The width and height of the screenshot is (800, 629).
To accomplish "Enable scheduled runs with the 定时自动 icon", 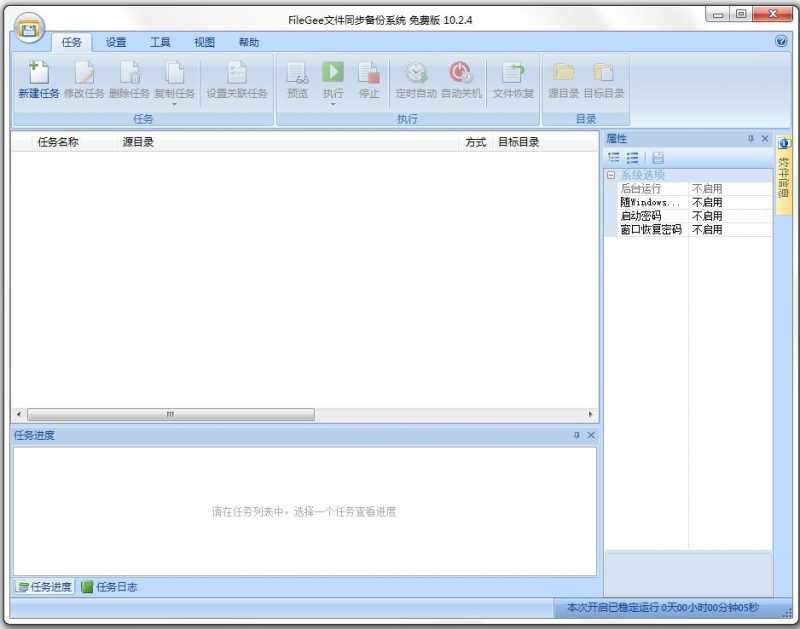I will pyautogui.click(x=416, y=80).
